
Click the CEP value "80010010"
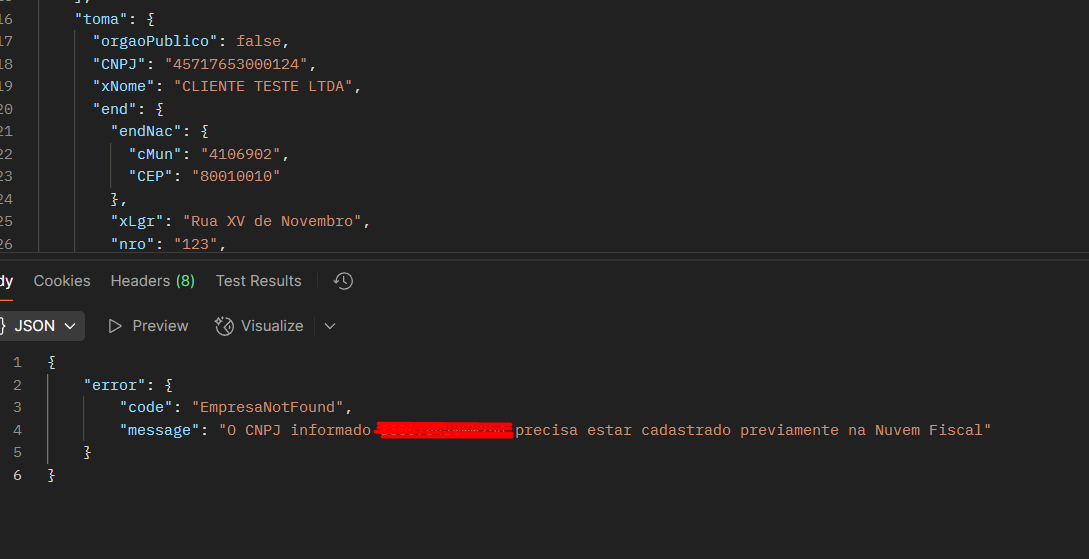pos(236,176)
